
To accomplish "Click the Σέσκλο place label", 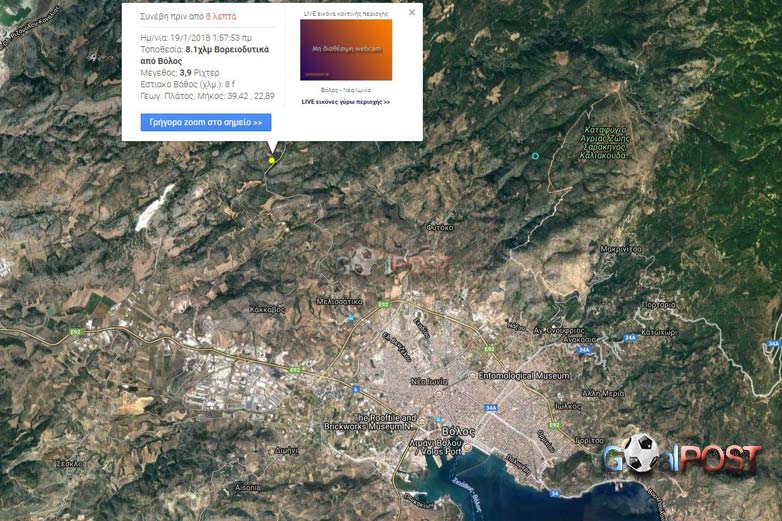I will pos(69,464).
